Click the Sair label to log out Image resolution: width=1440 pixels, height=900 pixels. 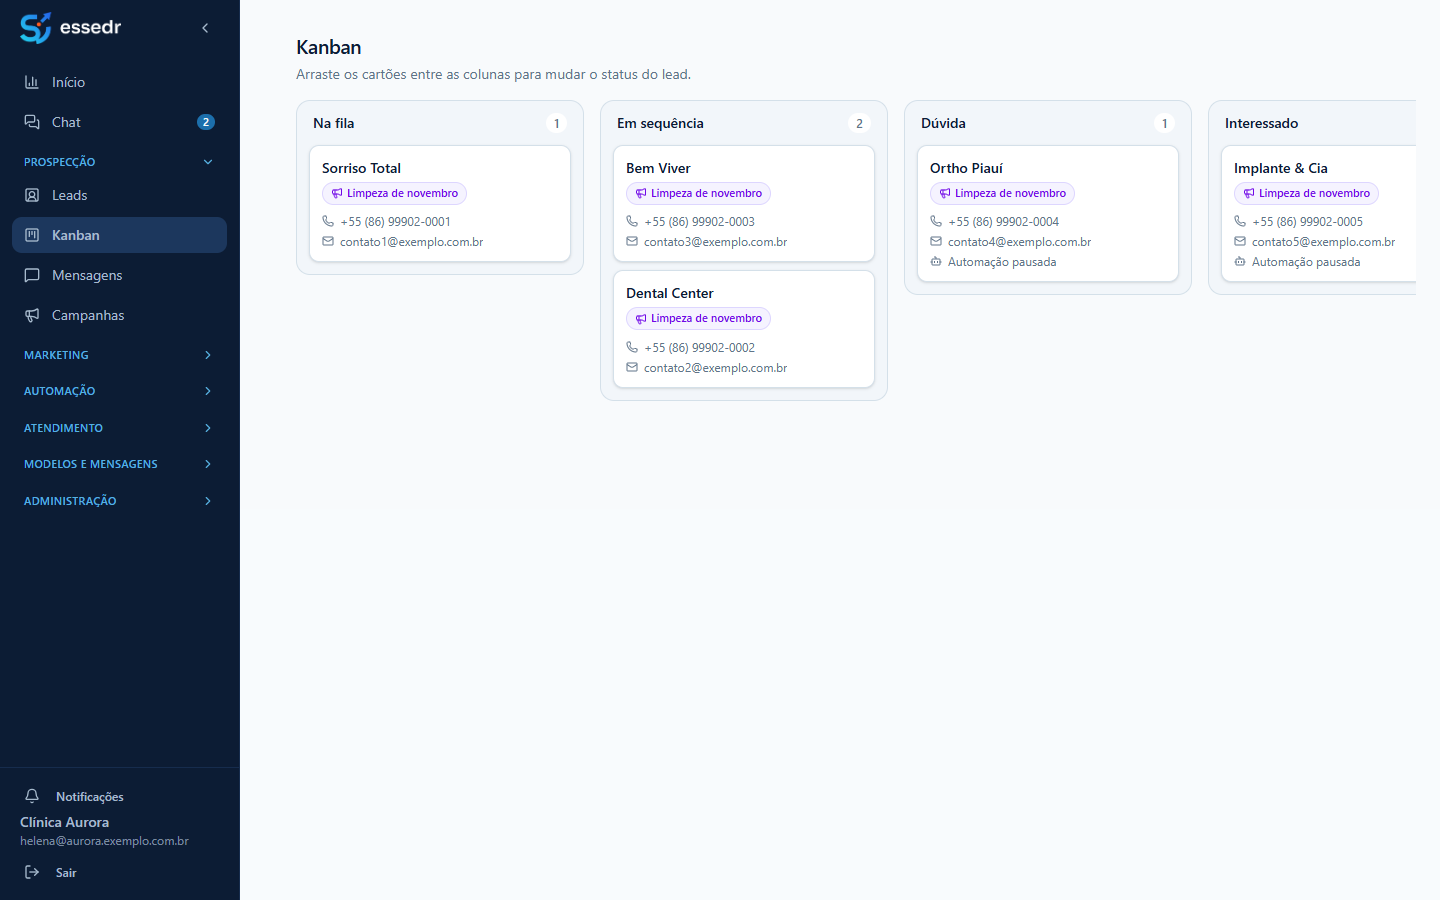66,873
